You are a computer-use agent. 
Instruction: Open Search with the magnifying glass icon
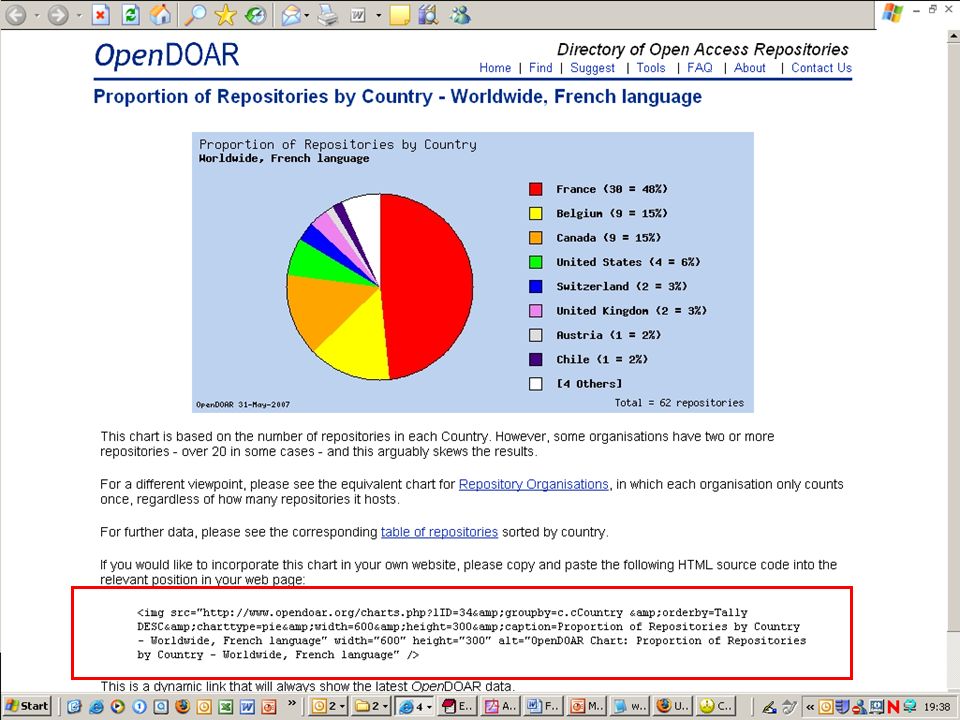(x=195, y=15)
